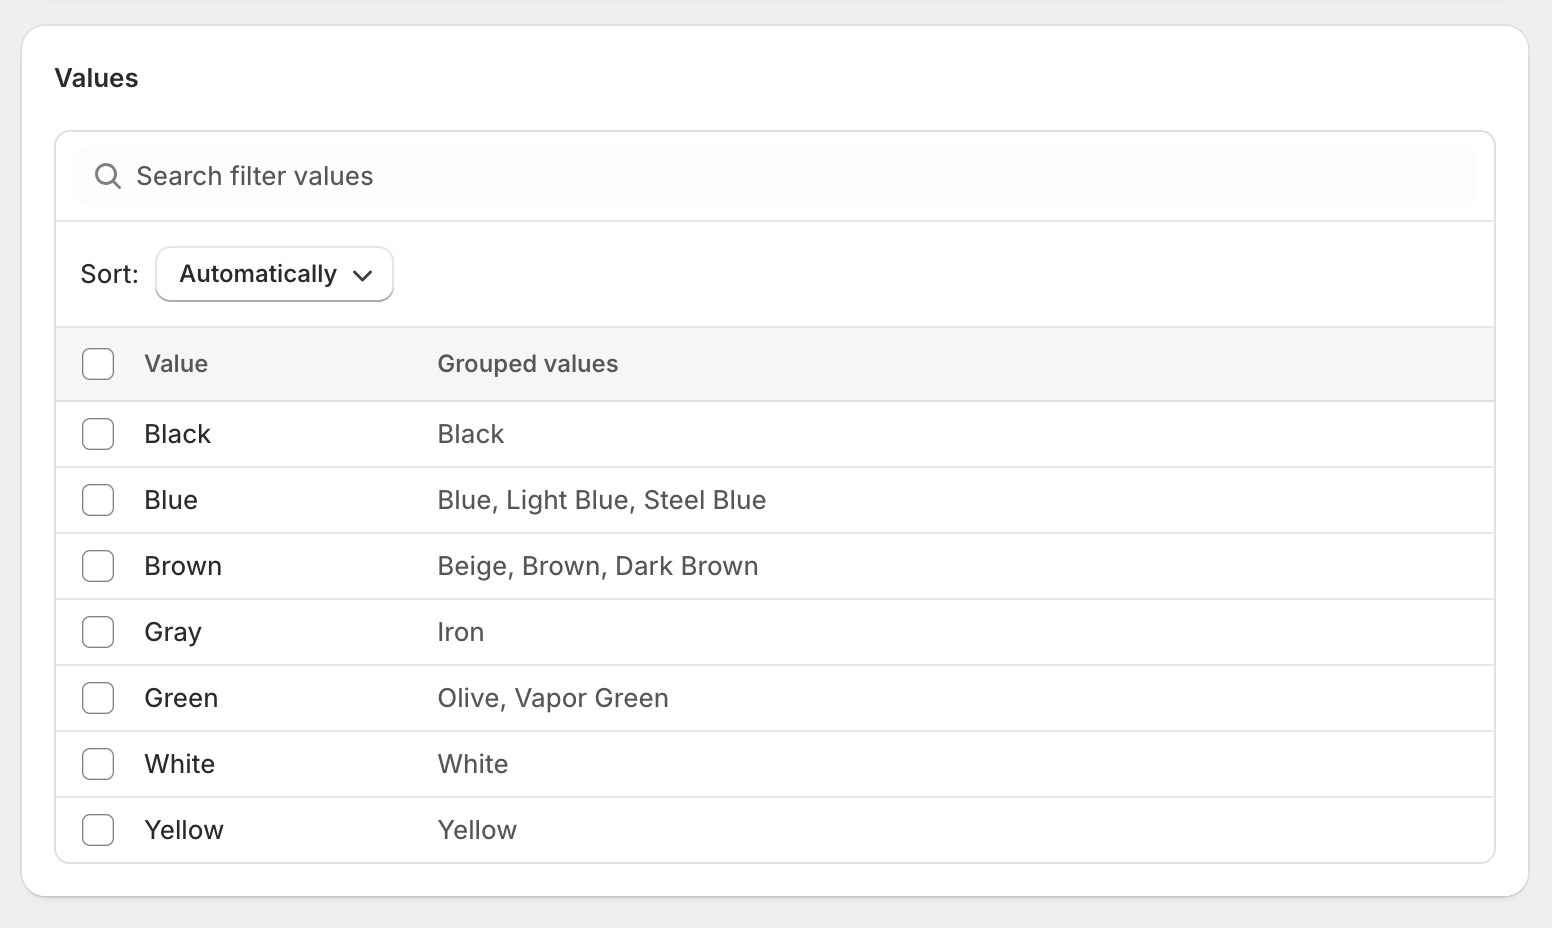Tick the Brown row checkbox
Image resolution: width=1552 pixels, height=928 pixels.
tap(98, 566)
